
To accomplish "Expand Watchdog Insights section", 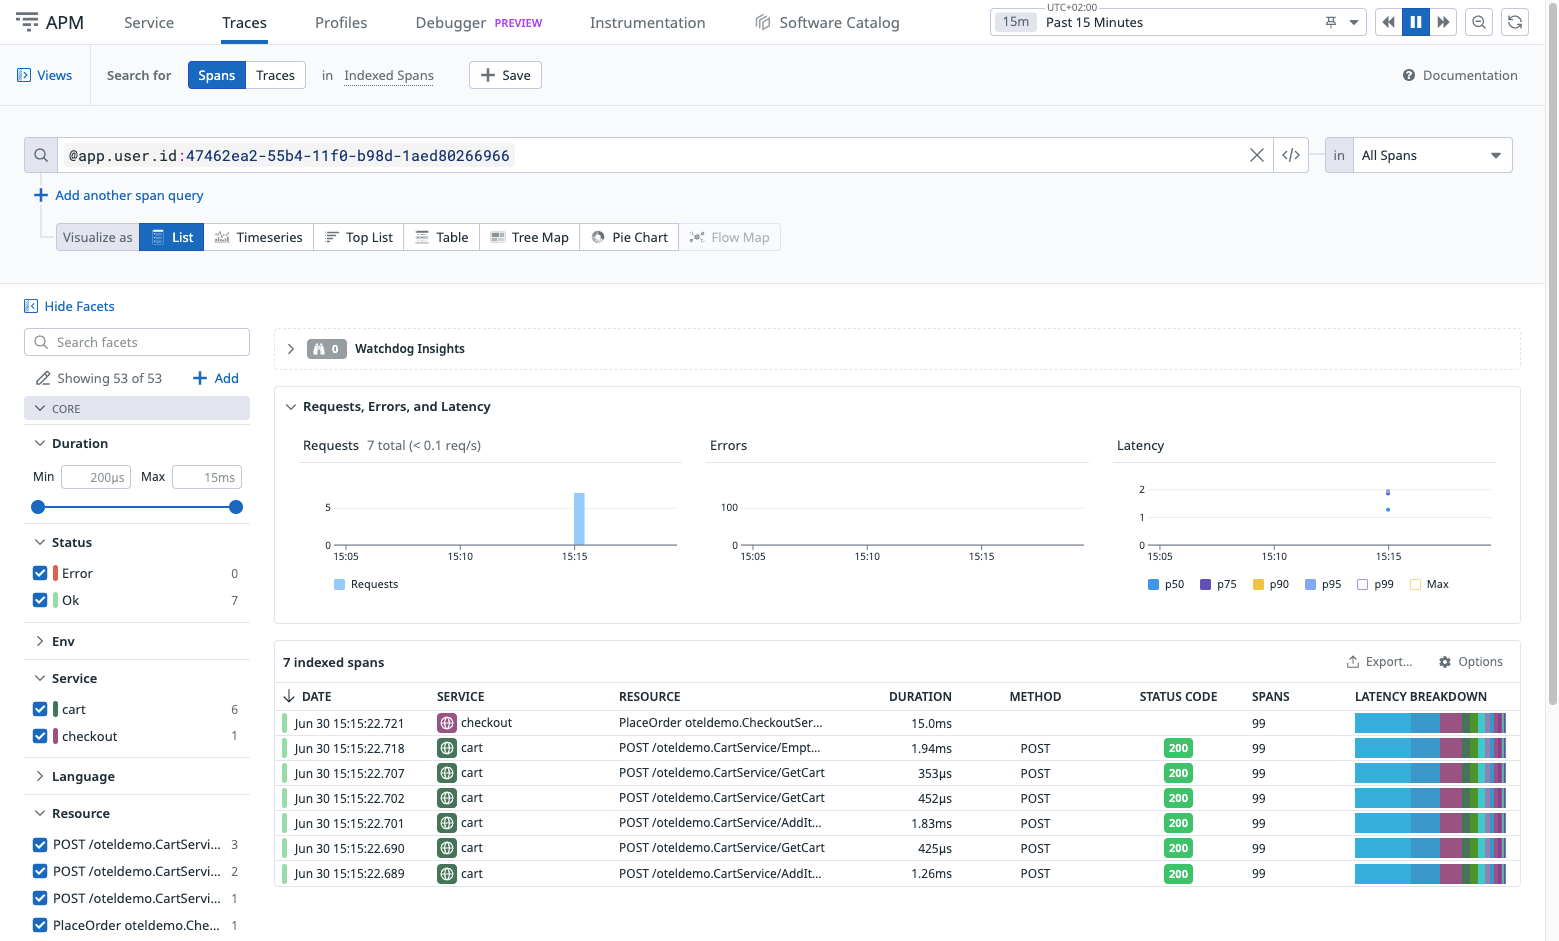I will 291,349.
